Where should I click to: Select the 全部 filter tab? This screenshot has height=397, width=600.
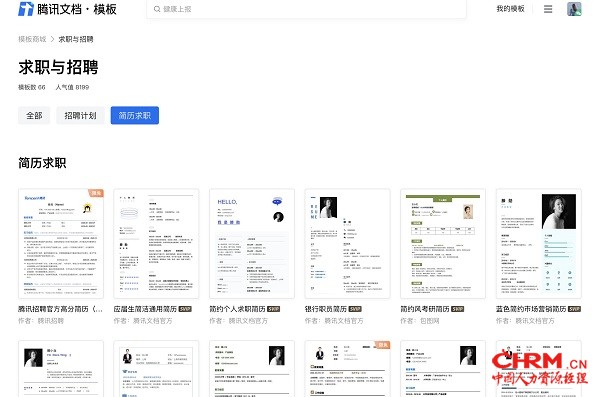[x=34, y=115]
